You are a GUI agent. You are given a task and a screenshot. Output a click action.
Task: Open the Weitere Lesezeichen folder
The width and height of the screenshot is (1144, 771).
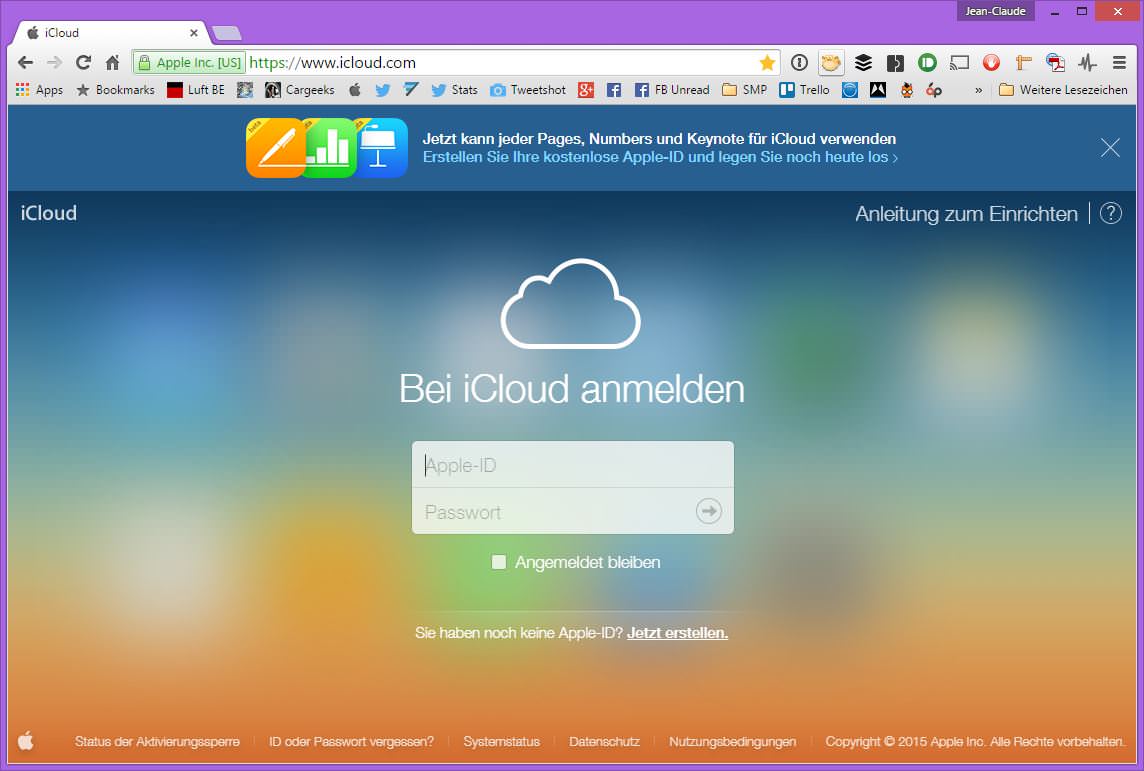[1063, 90]
